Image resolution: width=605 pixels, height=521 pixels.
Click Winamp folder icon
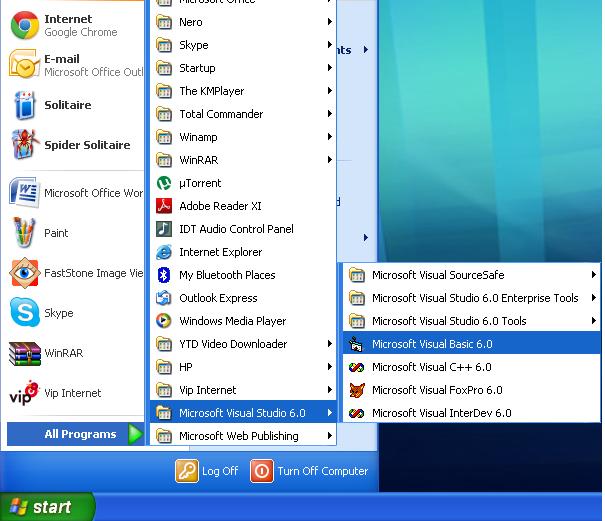(x=164, y=137)
